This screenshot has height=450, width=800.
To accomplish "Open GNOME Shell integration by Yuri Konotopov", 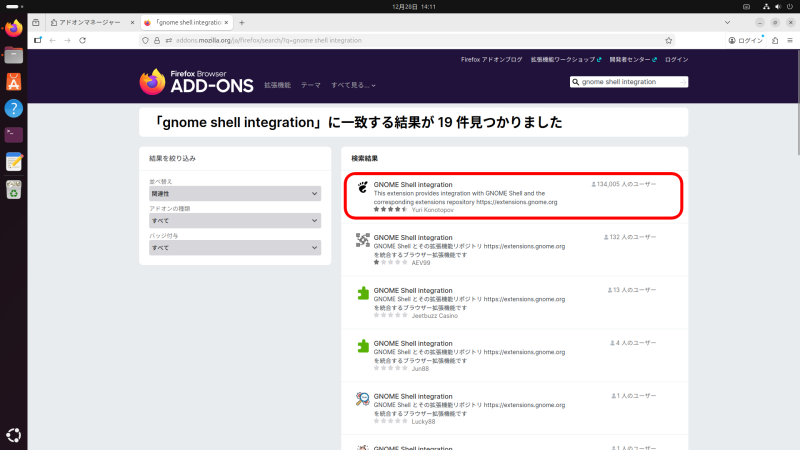I will [413, 185].
